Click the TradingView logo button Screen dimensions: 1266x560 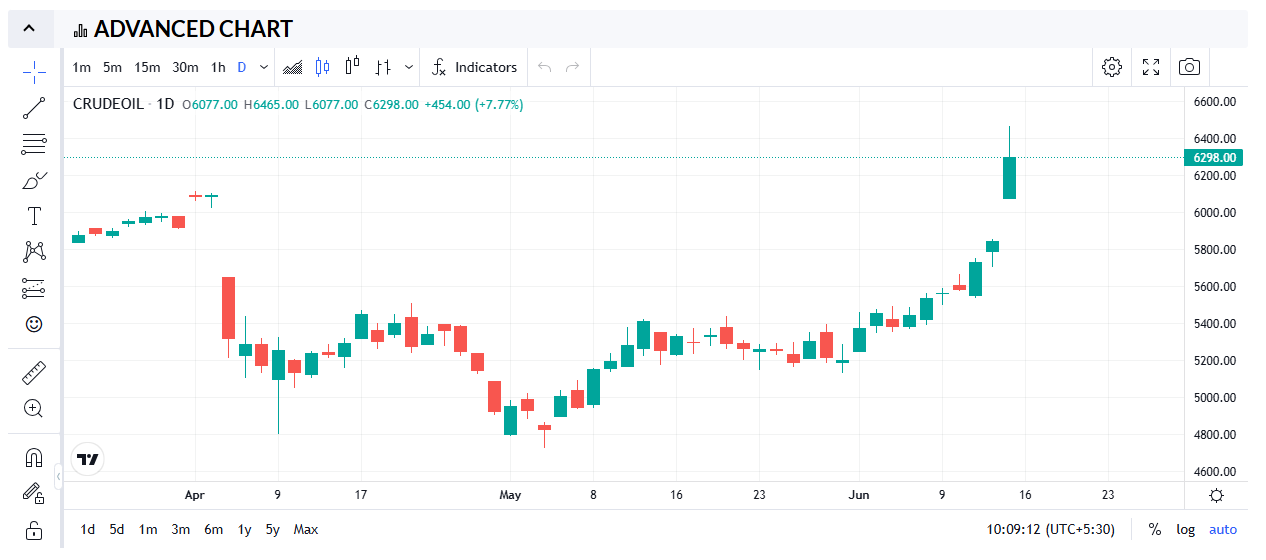pos(88,460)
